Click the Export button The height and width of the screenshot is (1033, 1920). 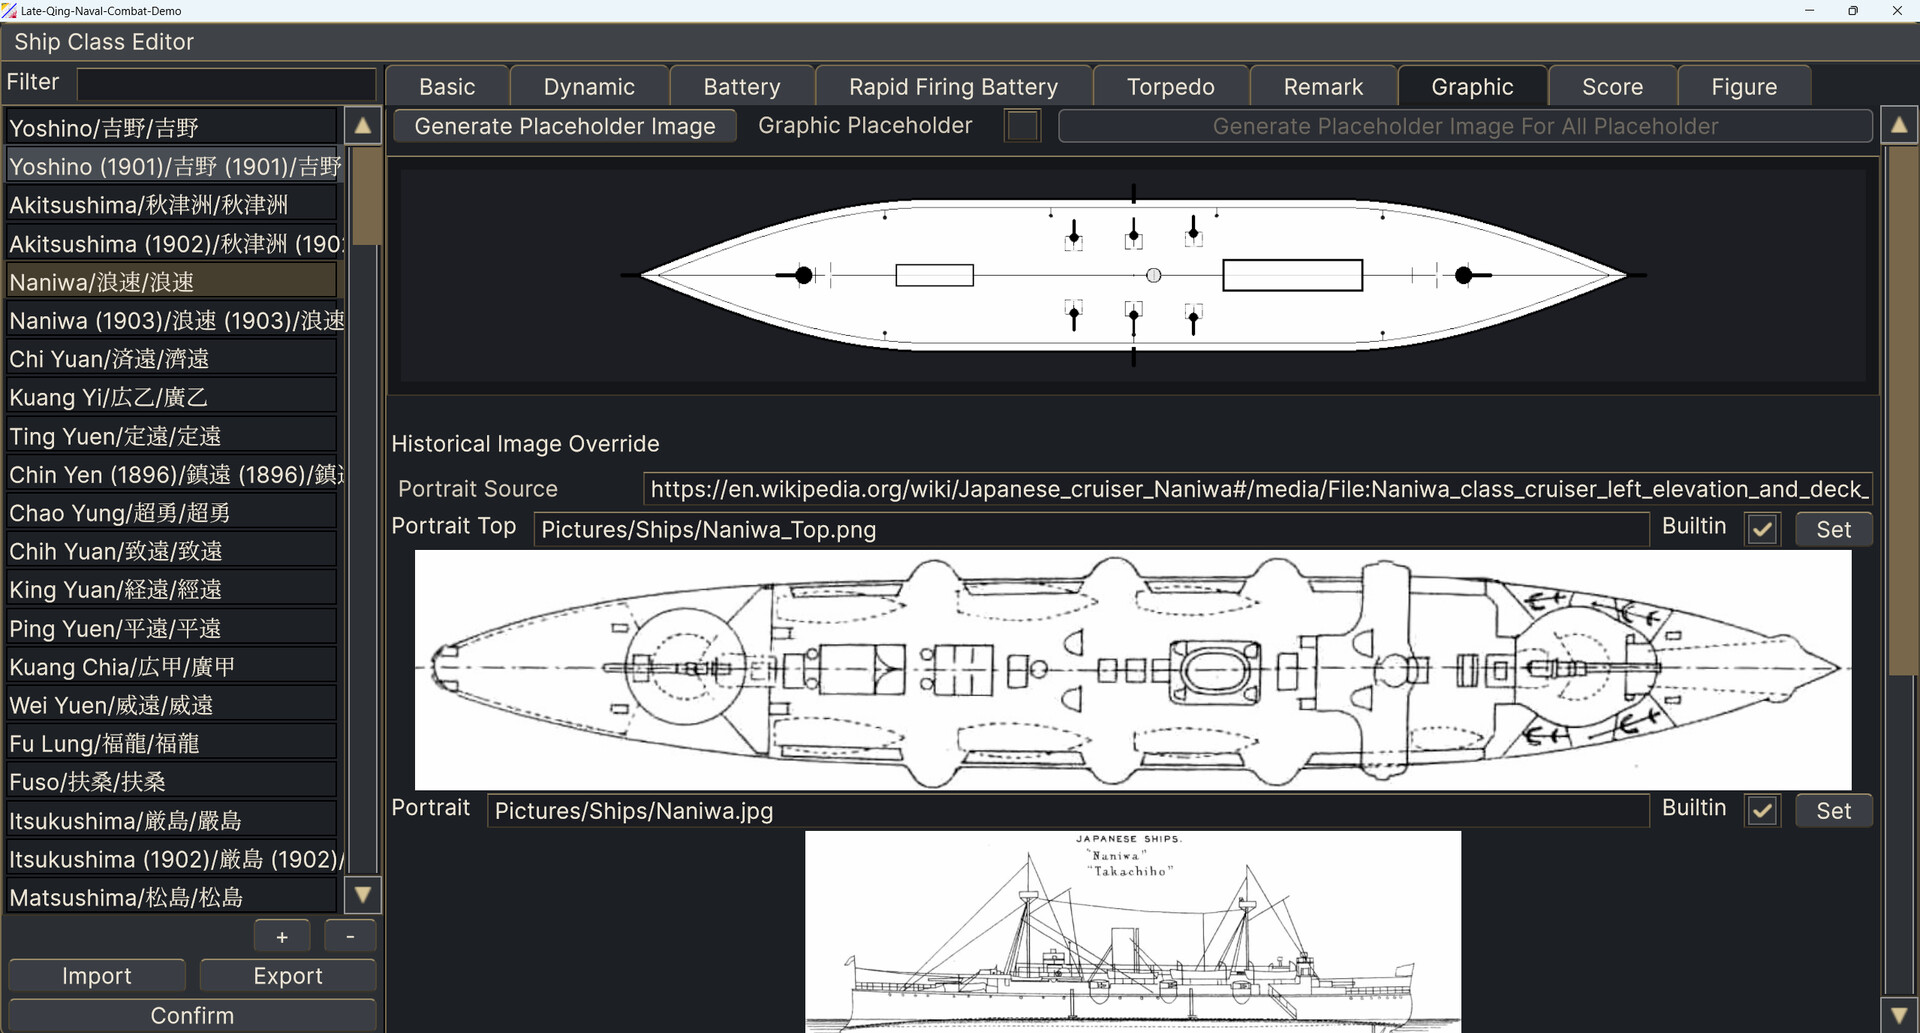pyautogui.click(x=288, y=976)
